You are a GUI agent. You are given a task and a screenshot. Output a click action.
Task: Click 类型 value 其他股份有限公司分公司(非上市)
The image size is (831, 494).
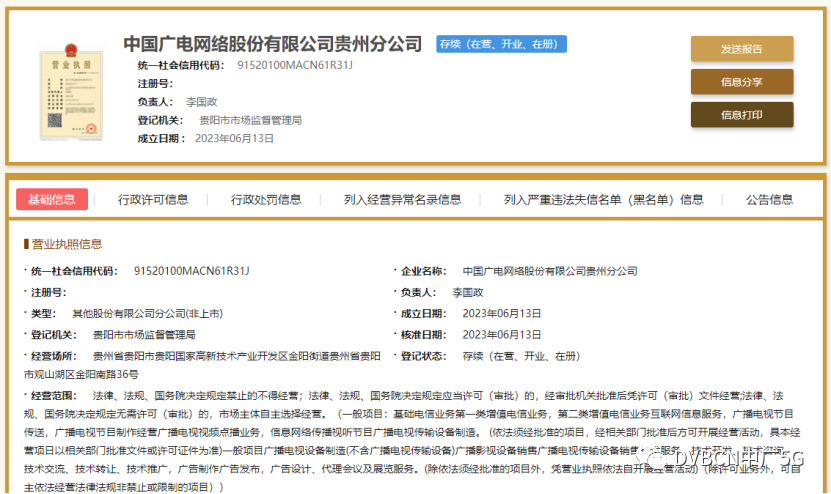click(x=147, y=313)
